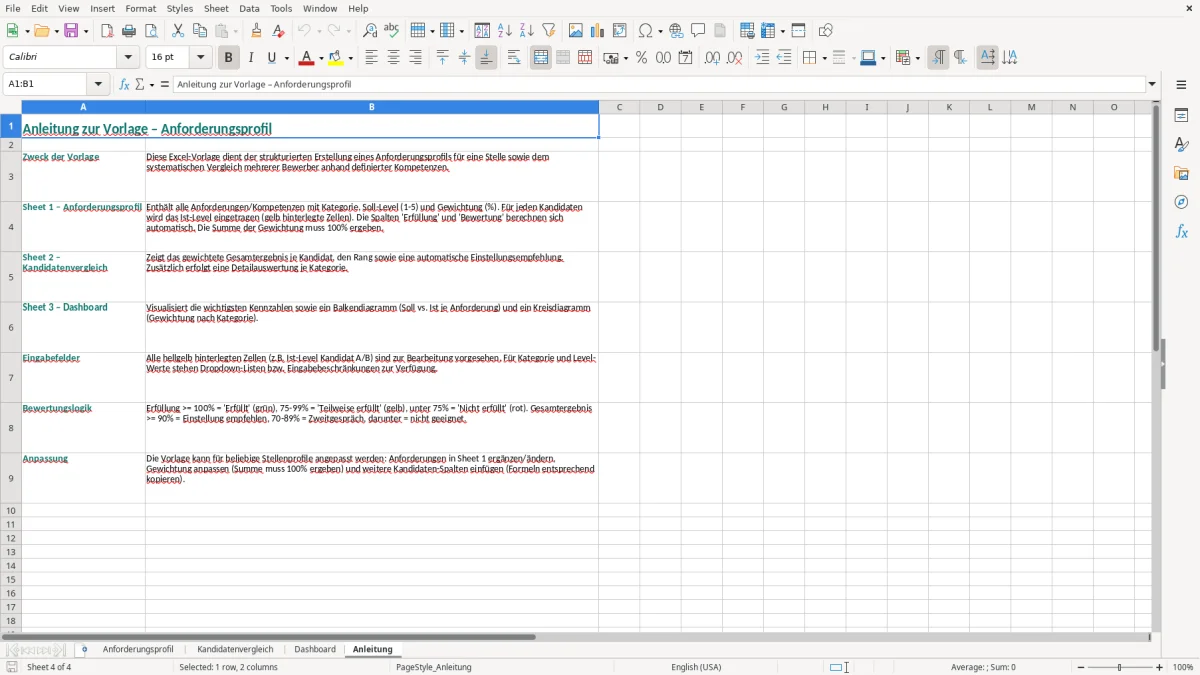Expand the Open document dropdown arrow
The width and height of the screenshot is (1200, 675).
point(56,31)
